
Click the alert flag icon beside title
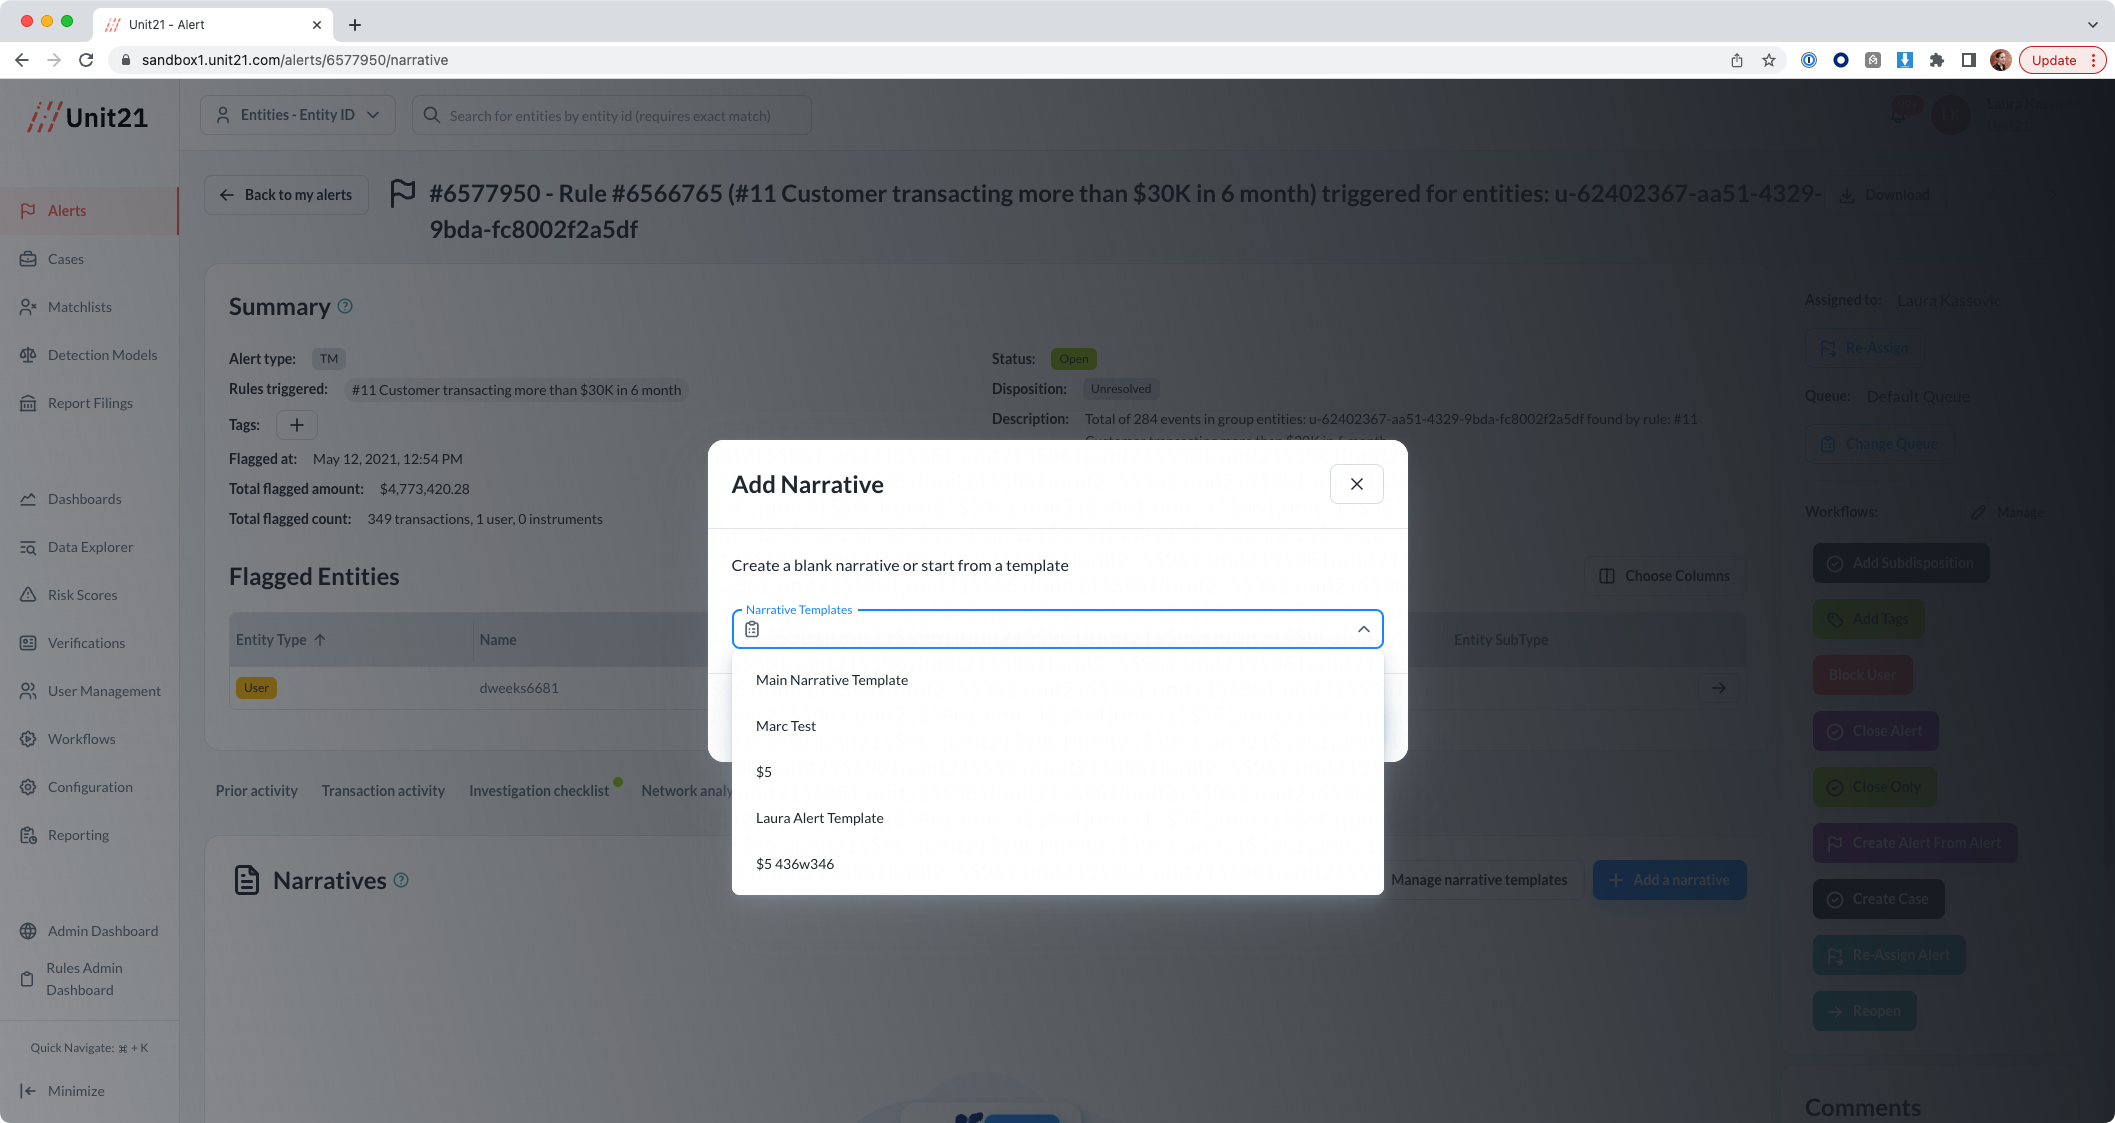pos(402,193)
